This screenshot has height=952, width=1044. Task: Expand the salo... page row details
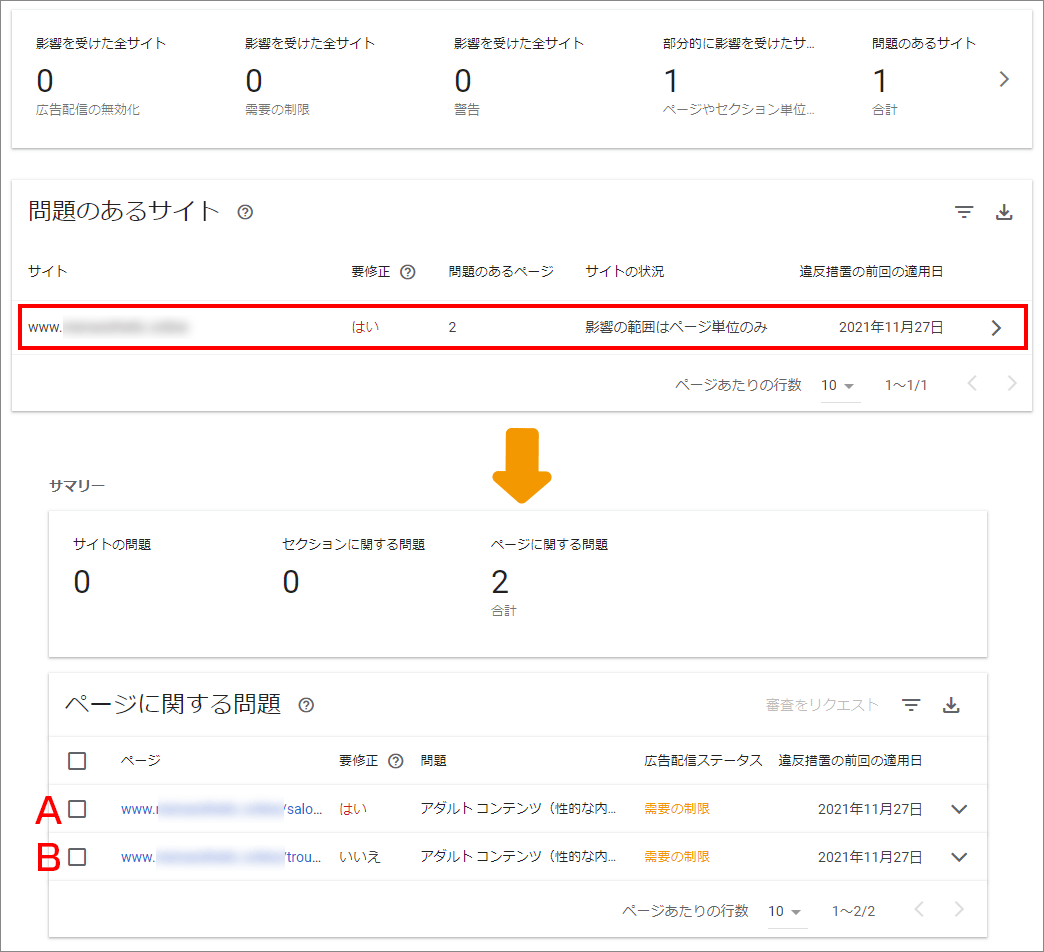tap(959, 809)
